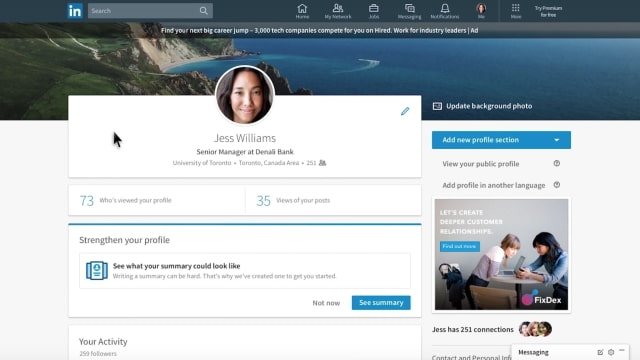Dismiss with Not now
Screen dimensions: 640x360
pyautogui.click(x=326, y=303)
